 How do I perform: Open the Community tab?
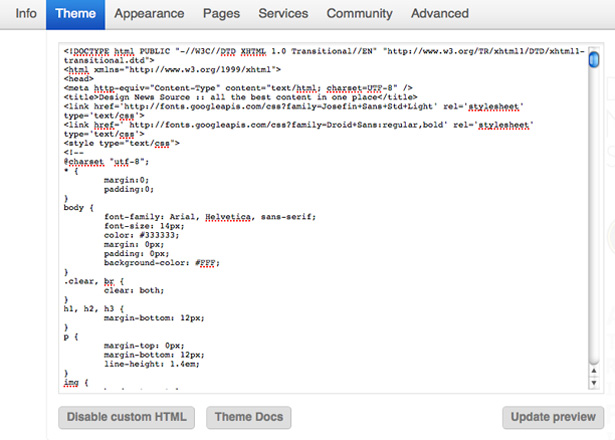[x=359, y=14]
